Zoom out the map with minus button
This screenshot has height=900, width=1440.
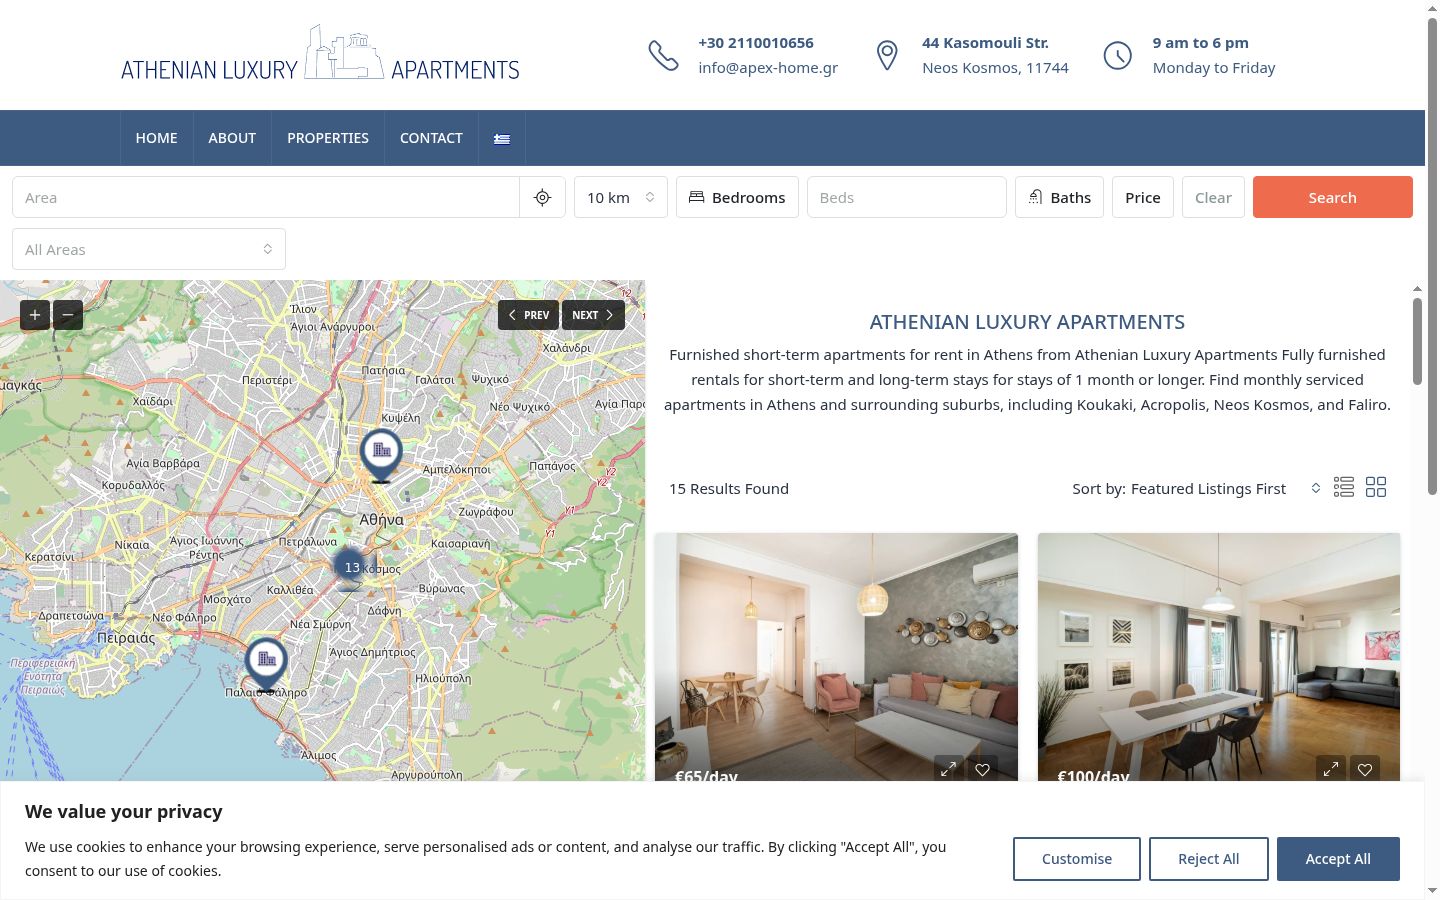click(68, 315)
